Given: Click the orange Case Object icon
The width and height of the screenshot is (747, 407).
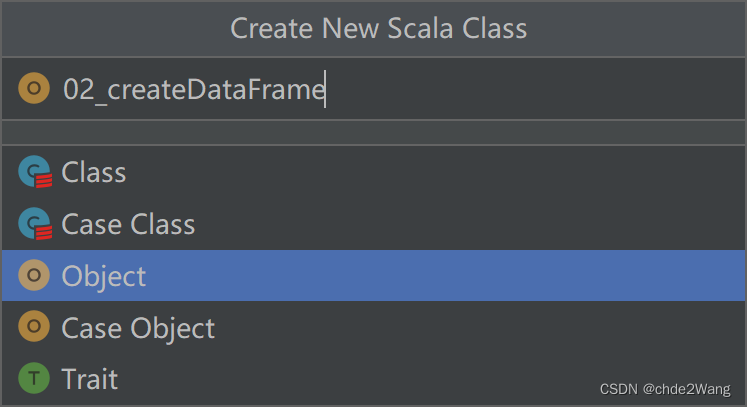Looking at the screenshot, I should 34,326.
